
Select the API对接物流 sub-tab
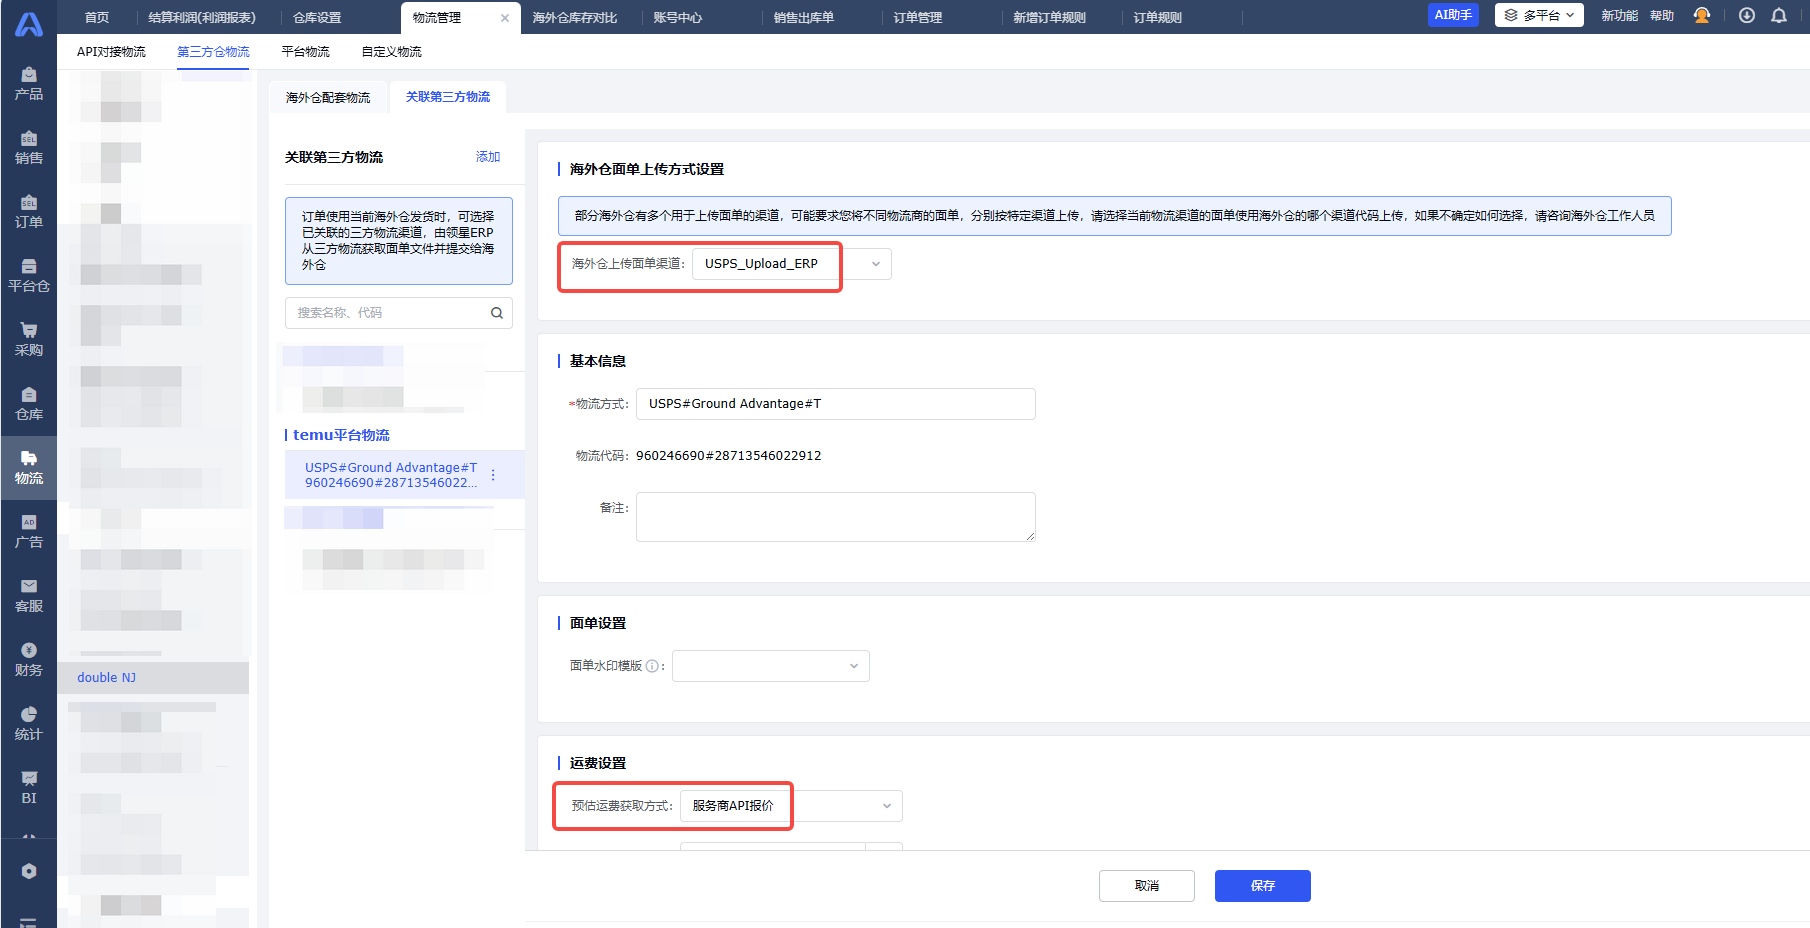111,52
